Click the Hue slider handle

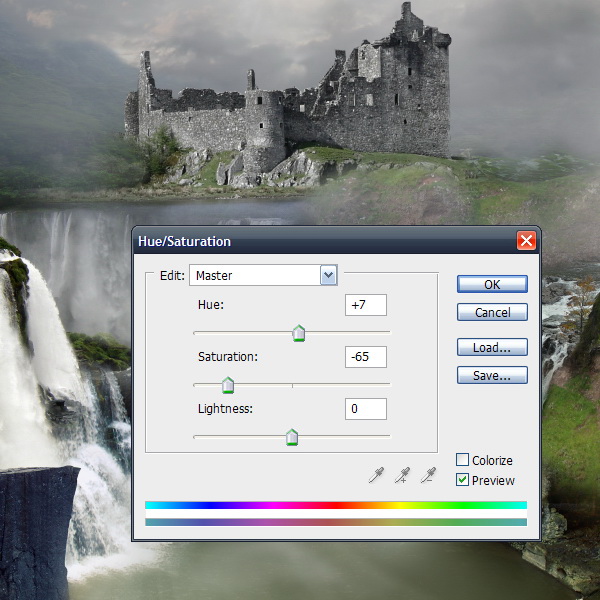click(x=298, y=334)
